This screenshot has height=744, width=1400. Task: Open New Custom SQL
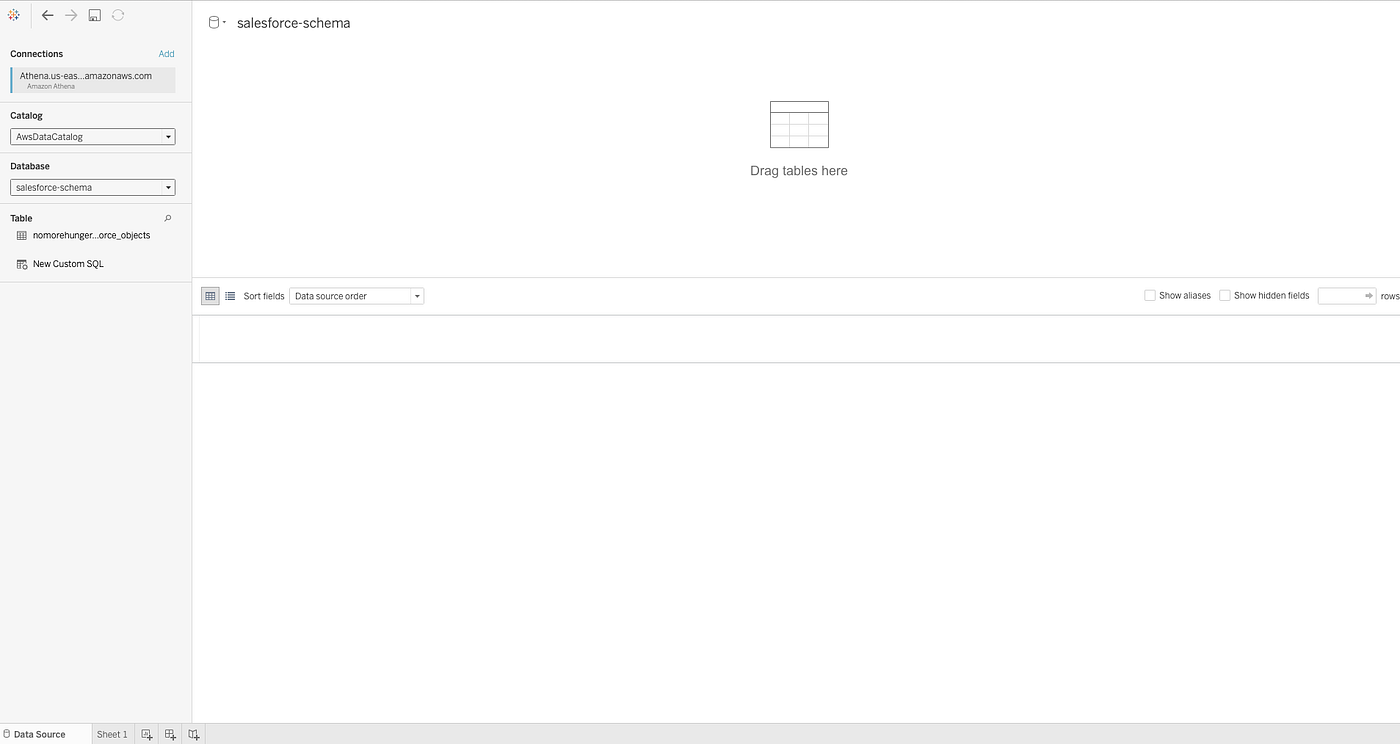(67, 263)
